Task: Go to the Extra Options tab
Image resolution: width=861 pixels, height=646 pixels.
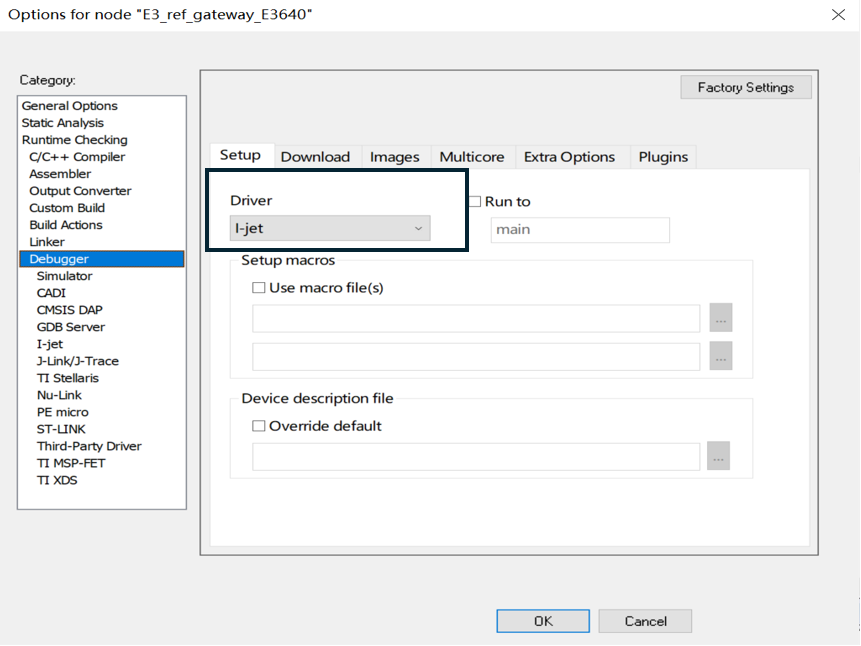Action: (569, 157)
